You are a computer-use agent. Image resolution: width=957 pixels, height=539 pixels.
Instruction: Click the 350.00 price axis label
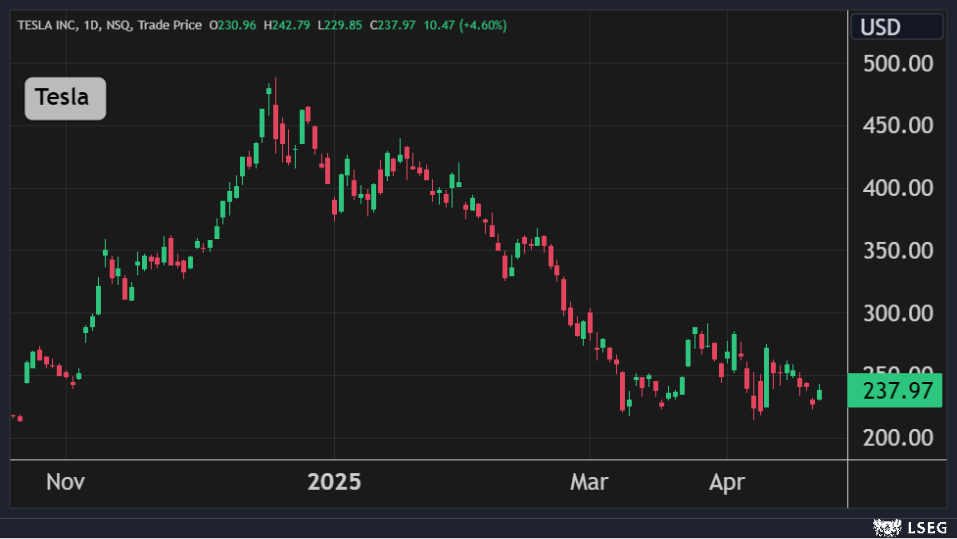[x=897, y=251]
